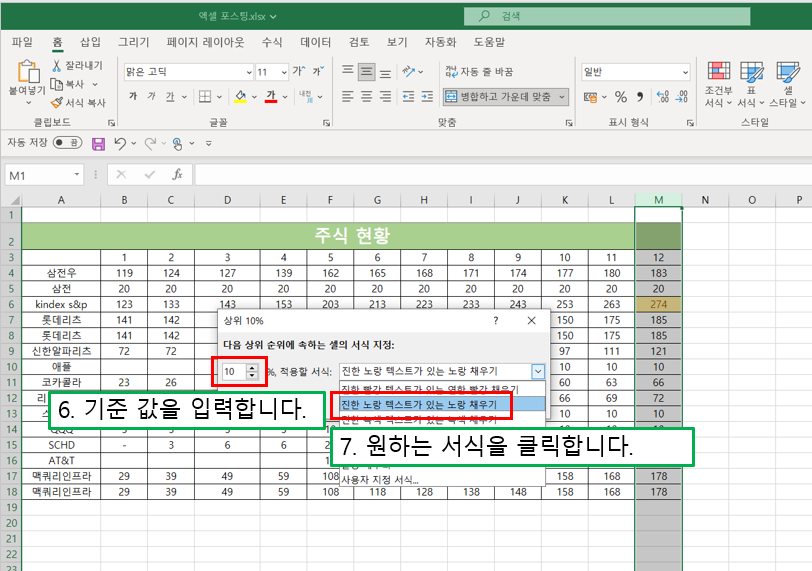Click the Paste (붙여넣기) clipboard icon
Screen dimensions: 812x571
[x=28, y=71]
